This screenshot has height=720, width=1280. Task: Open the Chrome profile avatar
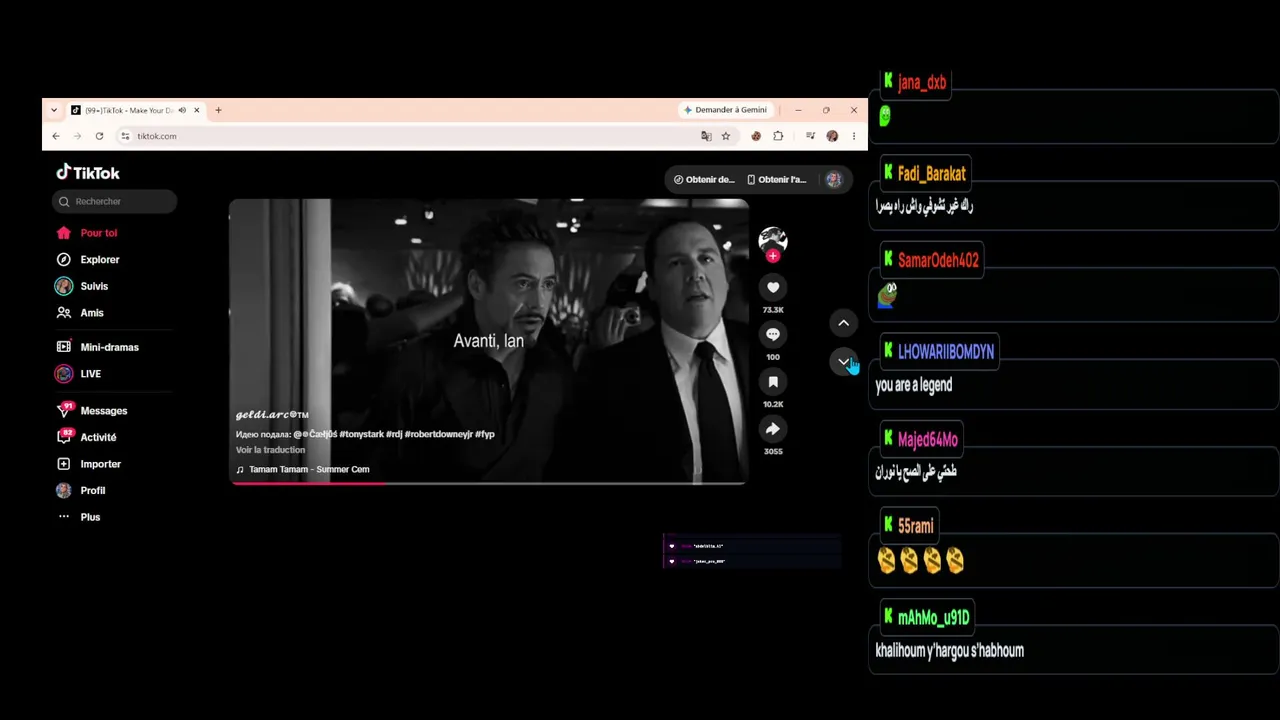pyautogui.click(x=832, y=136)
